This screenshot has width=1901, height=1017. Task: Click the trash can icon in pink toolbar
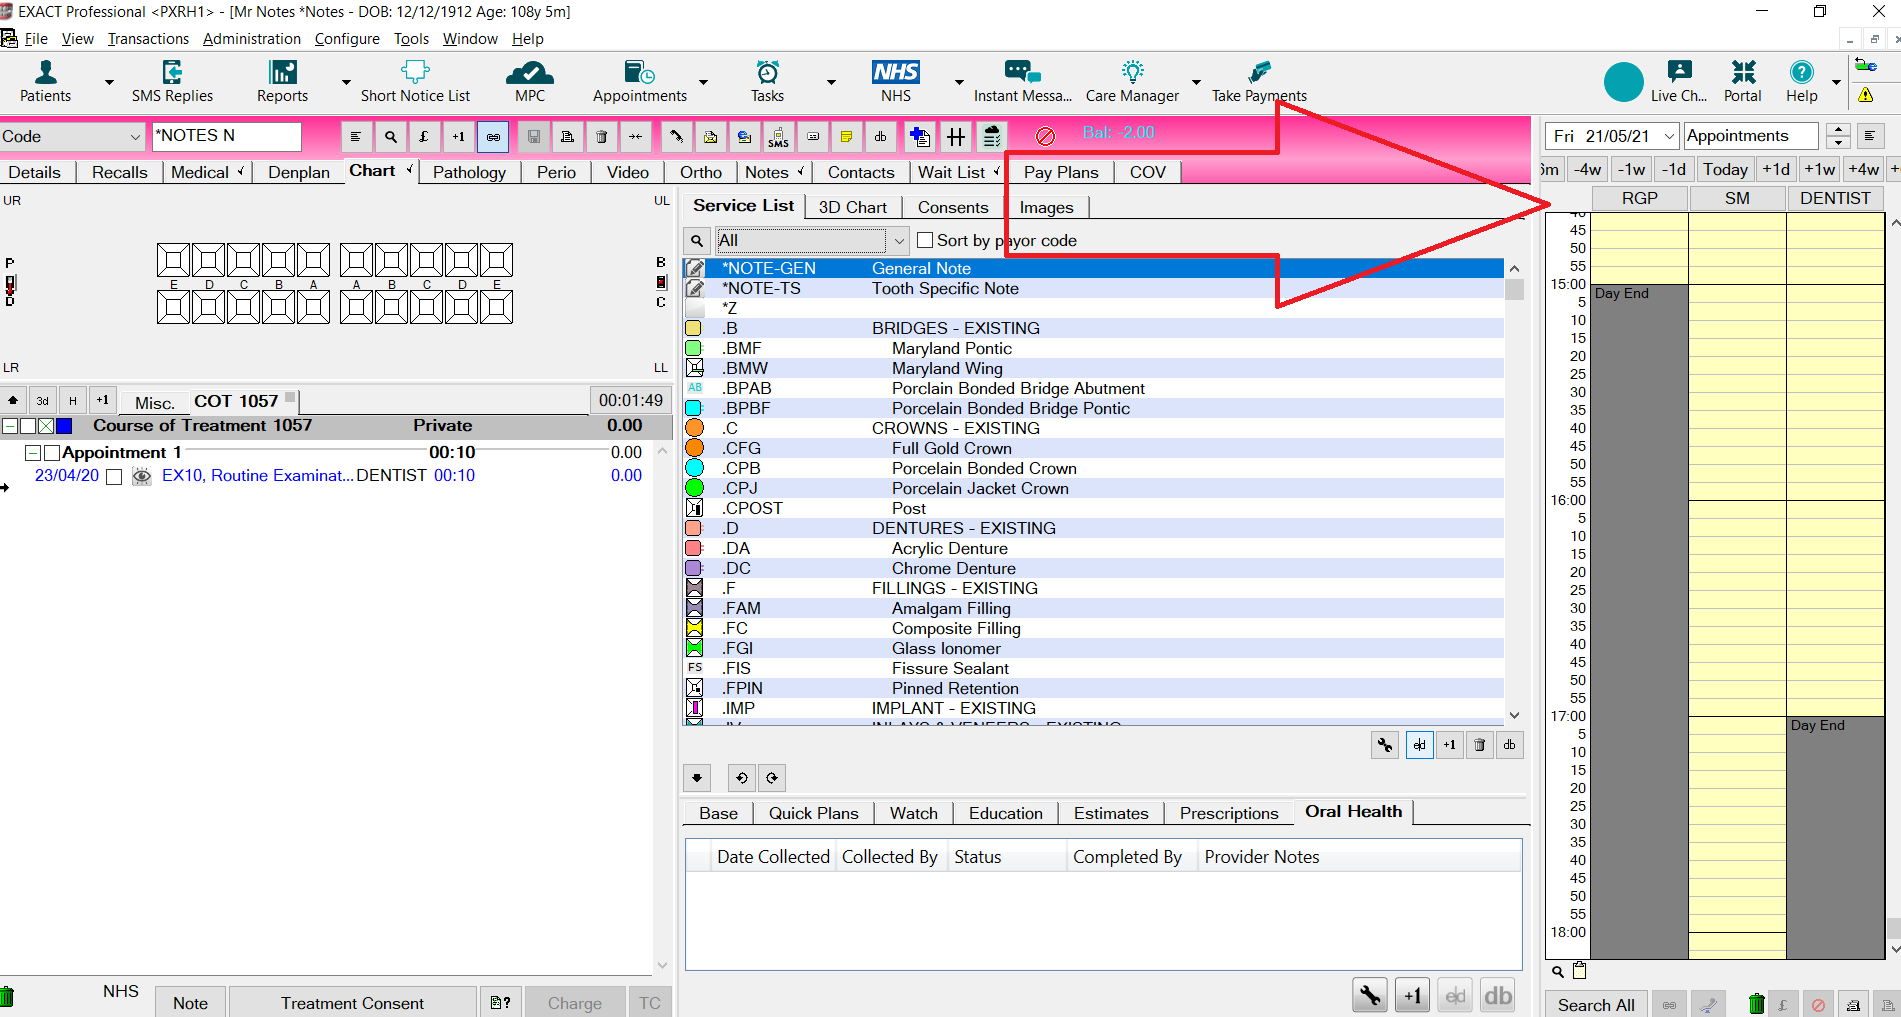(602, 137)
